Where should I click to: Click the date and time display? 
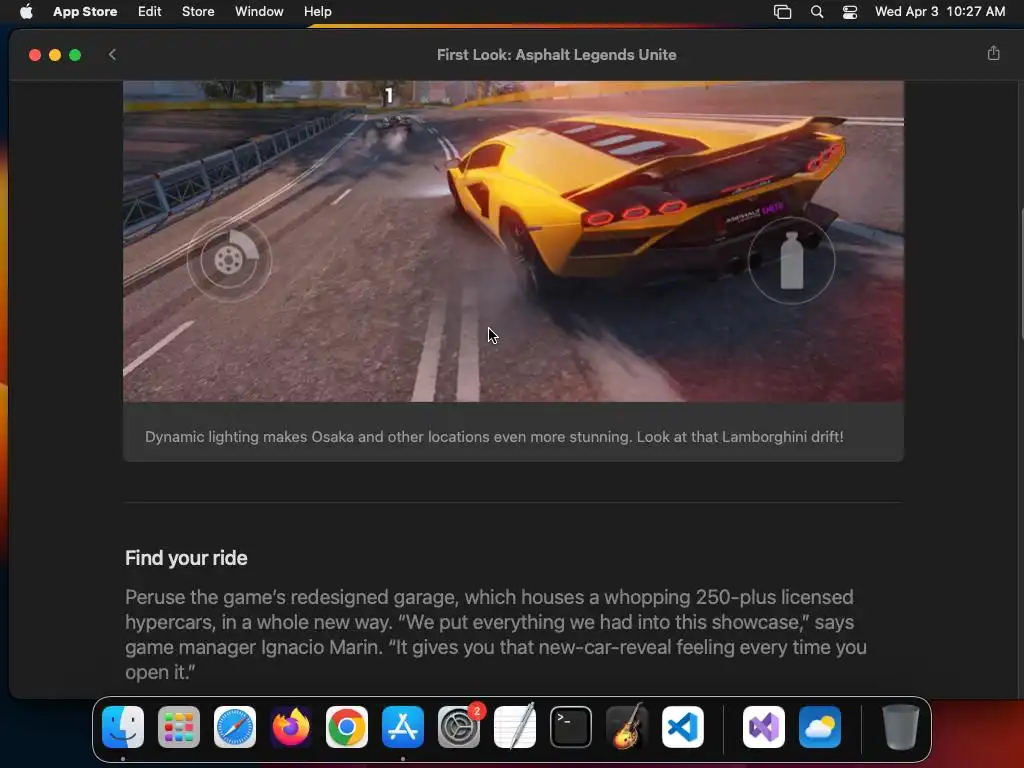click(940, 12)
